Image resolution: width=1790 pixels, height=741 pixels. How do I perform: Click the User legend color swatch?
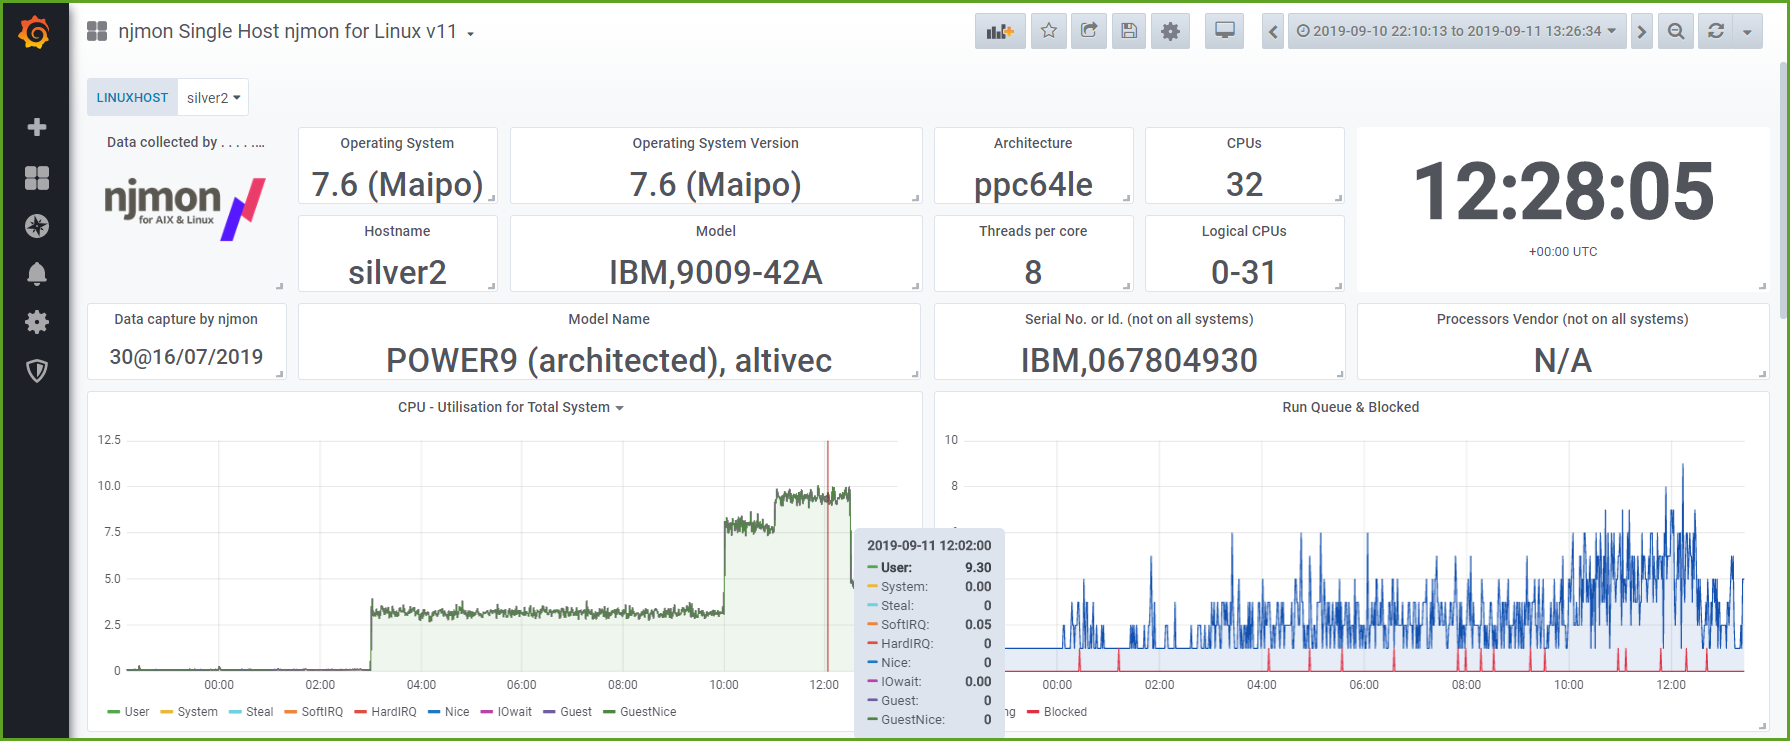[114, 712]
